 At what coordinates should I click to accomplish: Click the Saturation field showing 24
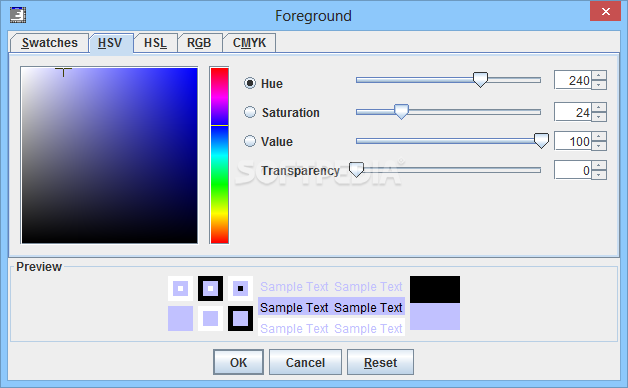pos(573,112)
